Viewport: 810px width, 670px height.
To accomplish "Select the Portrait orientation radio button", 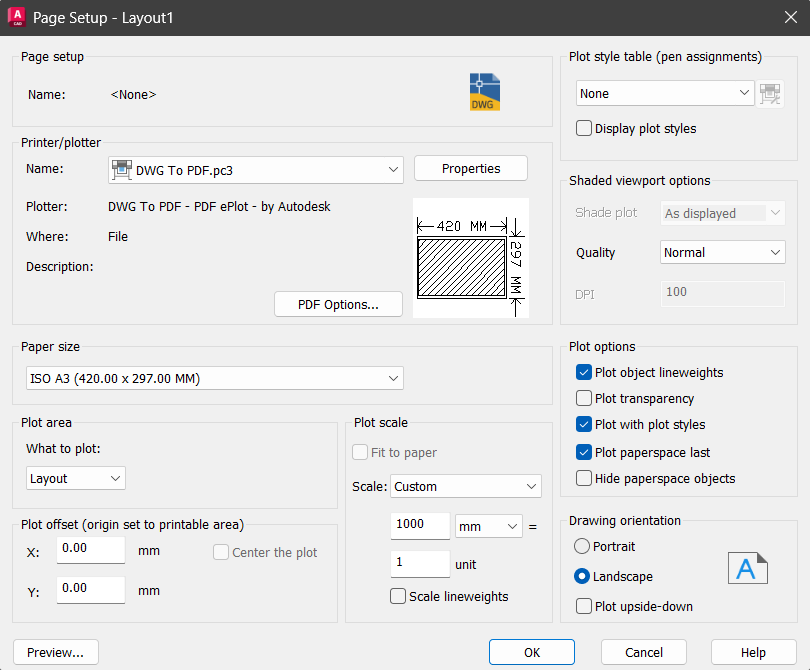I will (582, 547).
